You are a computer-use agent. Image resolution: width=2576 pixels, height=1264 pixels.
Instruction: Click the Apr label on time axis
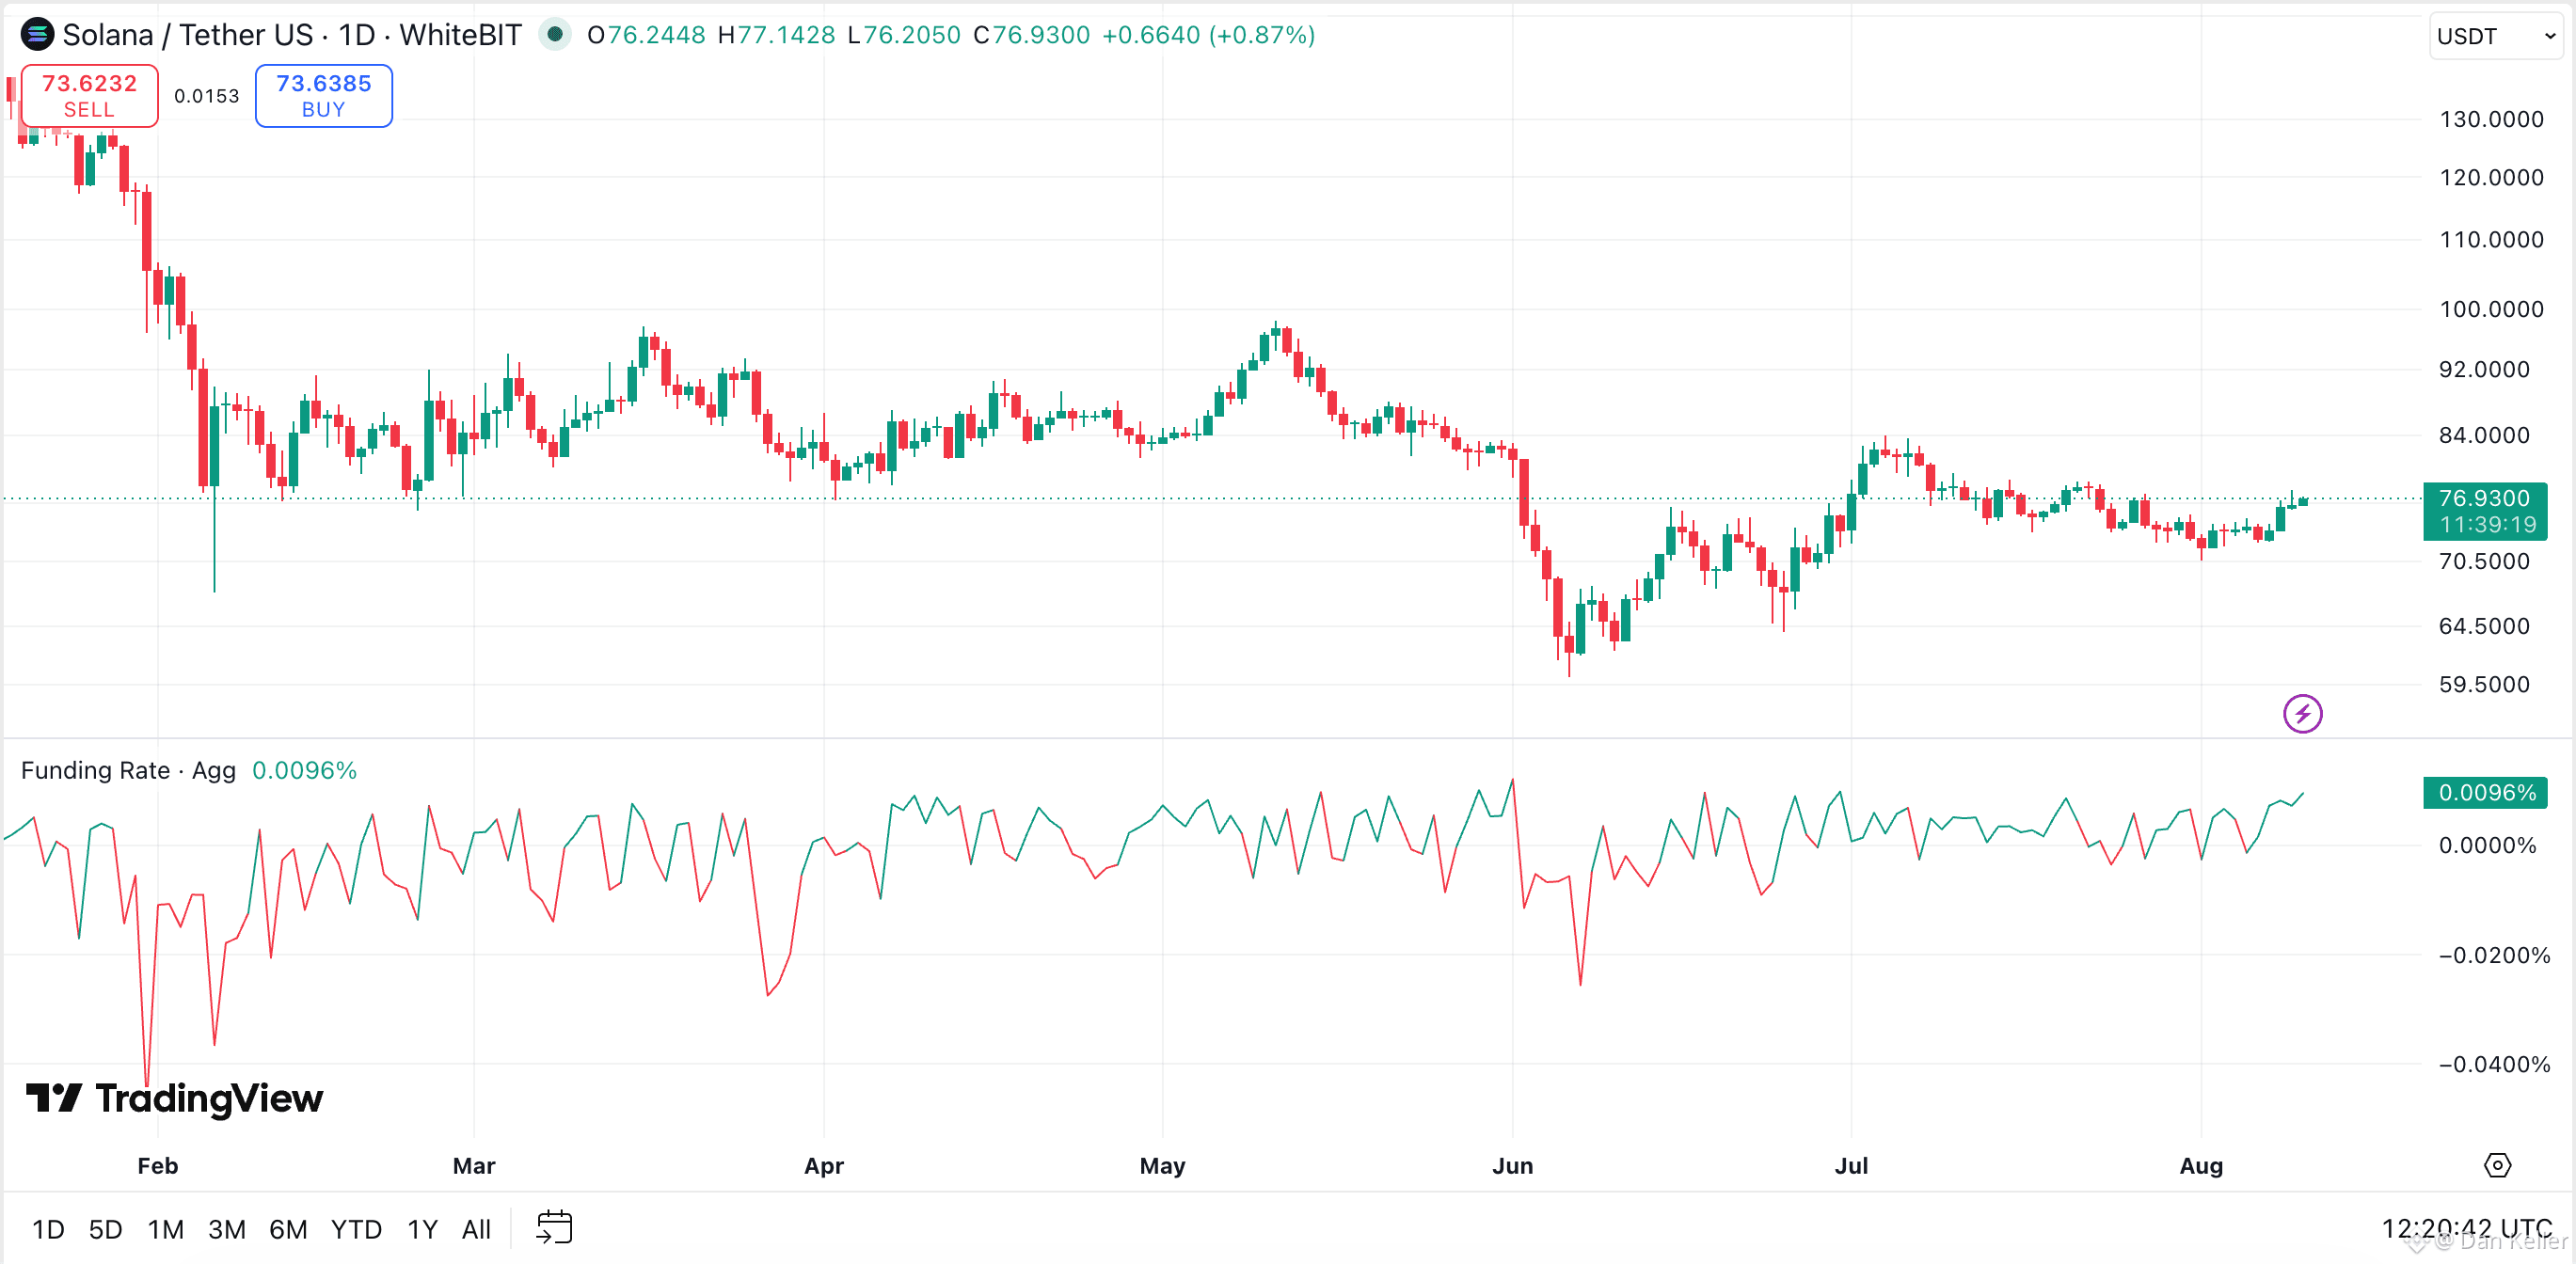click(824, 1165)
